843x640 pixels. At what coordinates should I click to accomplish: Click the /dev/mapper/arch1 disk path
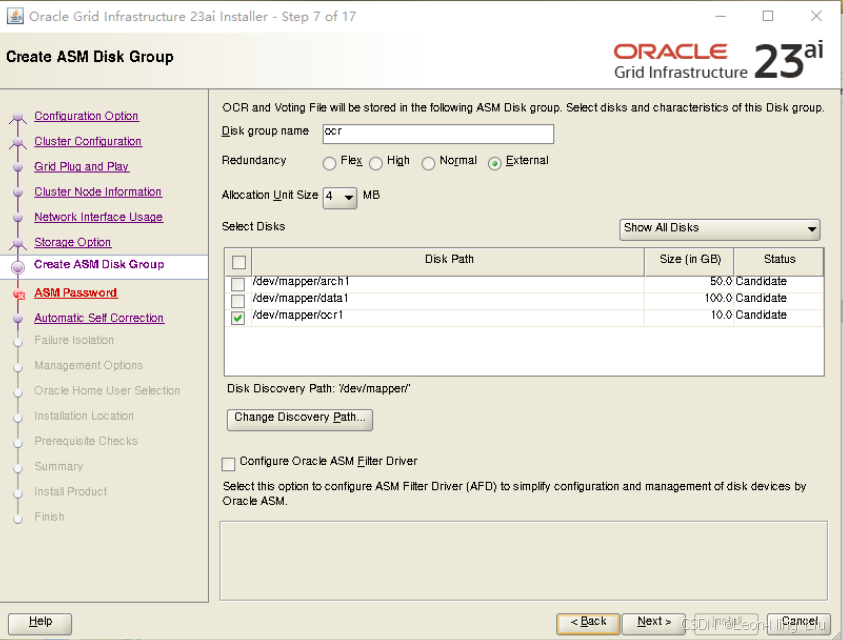click(x=301, y=281)
